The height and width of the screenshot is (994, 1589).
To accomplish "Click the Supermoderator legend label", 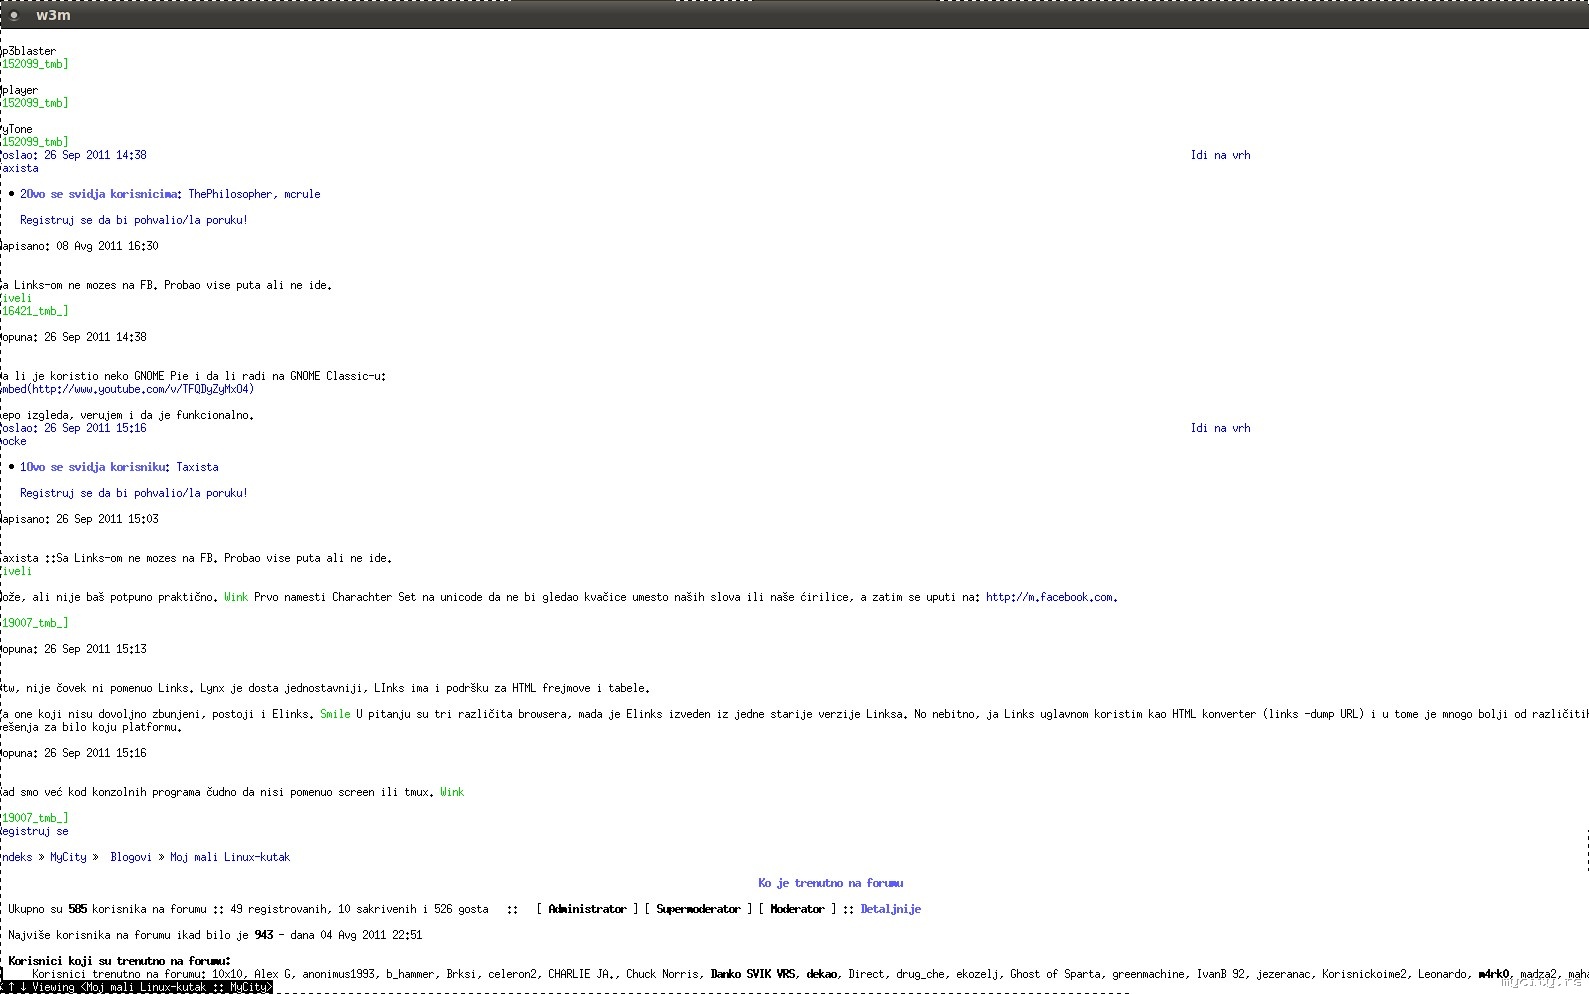I will [x=698, y=909].
